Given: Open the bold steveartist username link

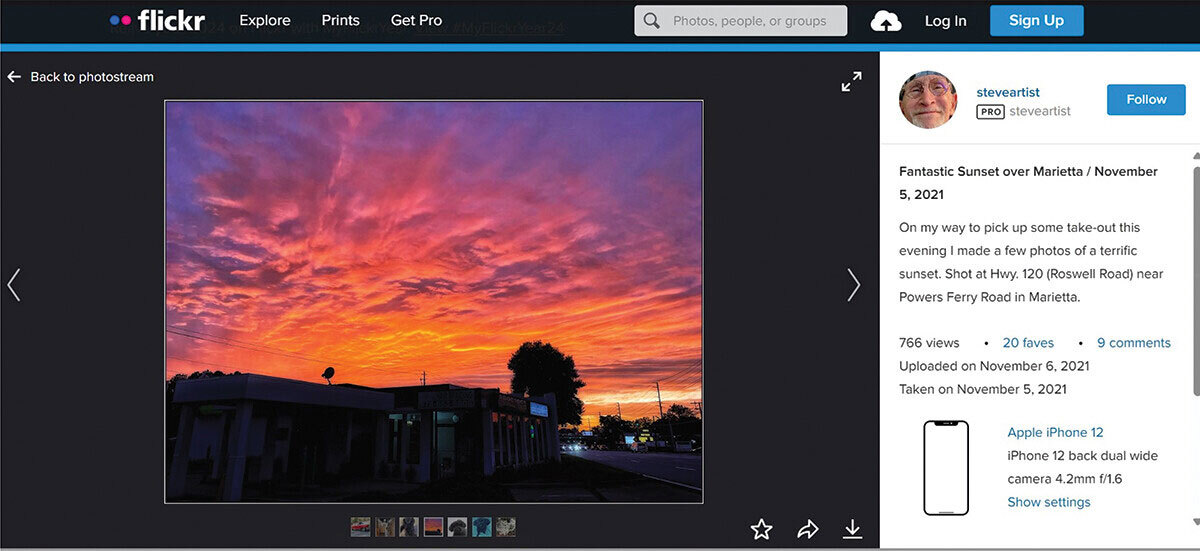Looking at the screenshot, I should point(1008,92).
